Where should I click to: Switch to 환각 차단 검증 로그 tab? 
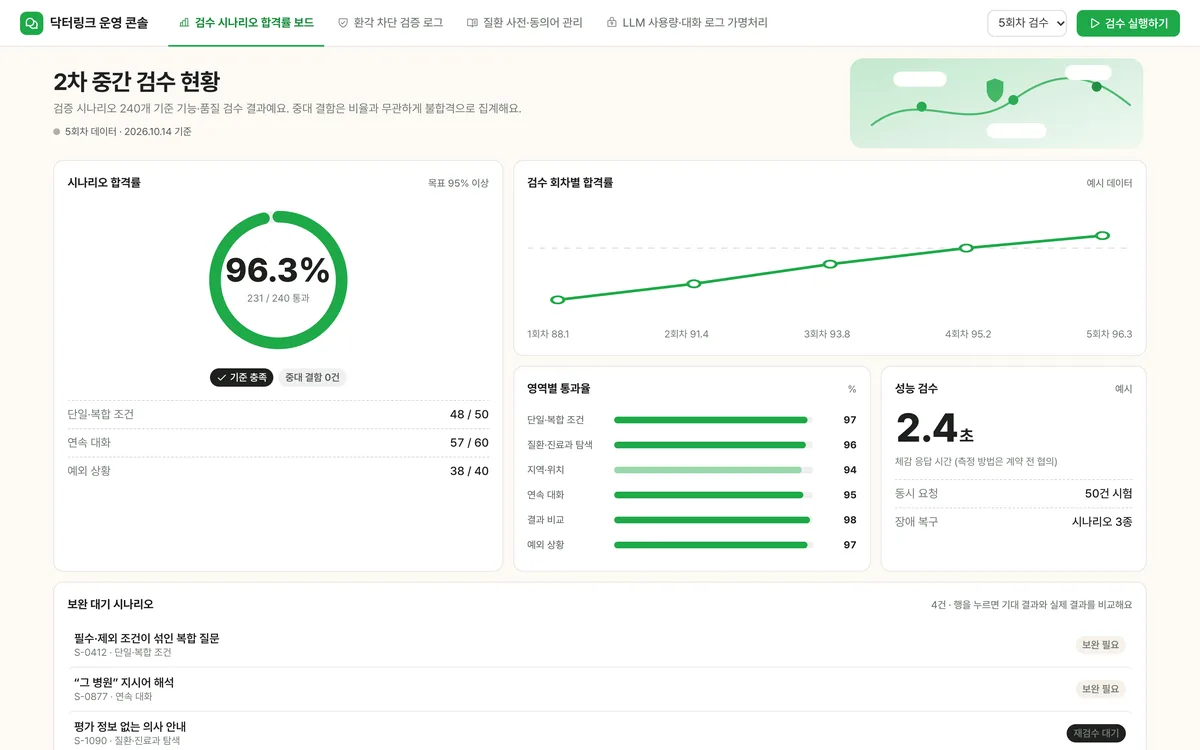[390, 23]
